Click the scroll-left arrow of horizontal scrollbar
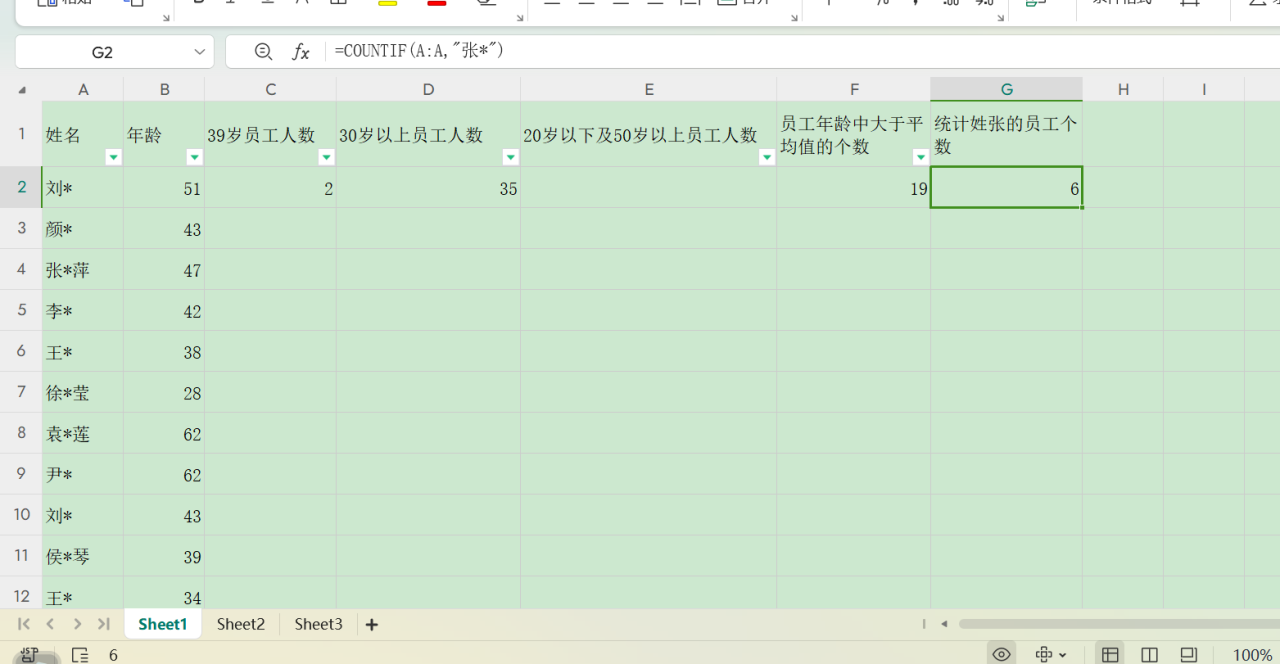Viewport: 1280px width, 664px height. point(943,624)
